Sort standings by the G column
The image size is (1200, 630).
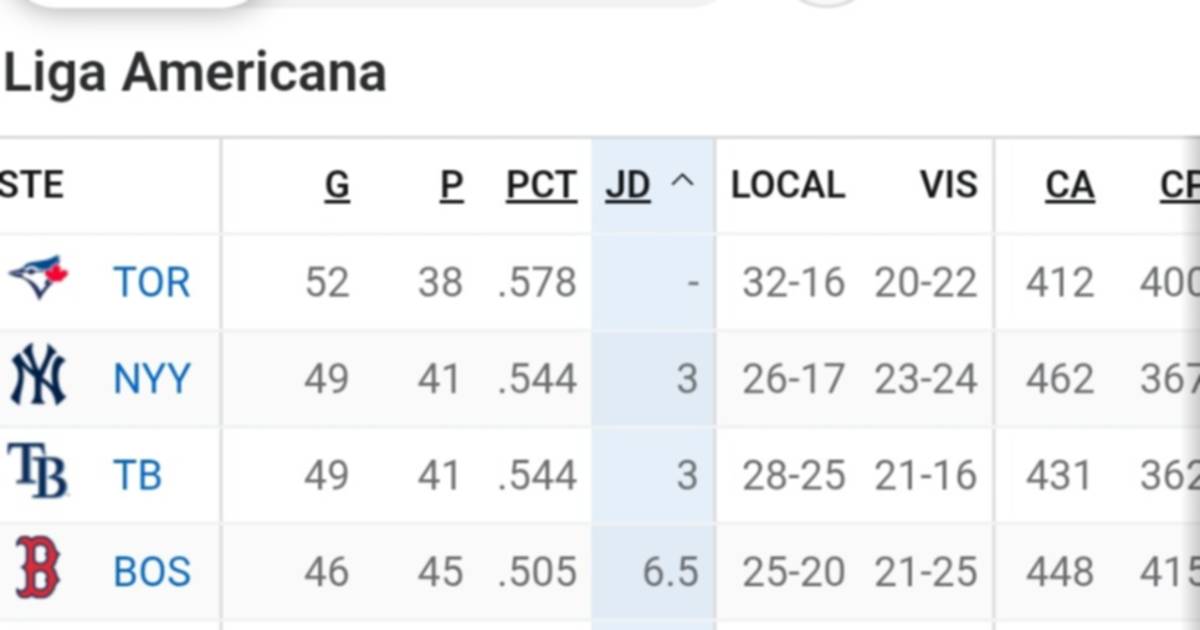click(x=339, y=184)
